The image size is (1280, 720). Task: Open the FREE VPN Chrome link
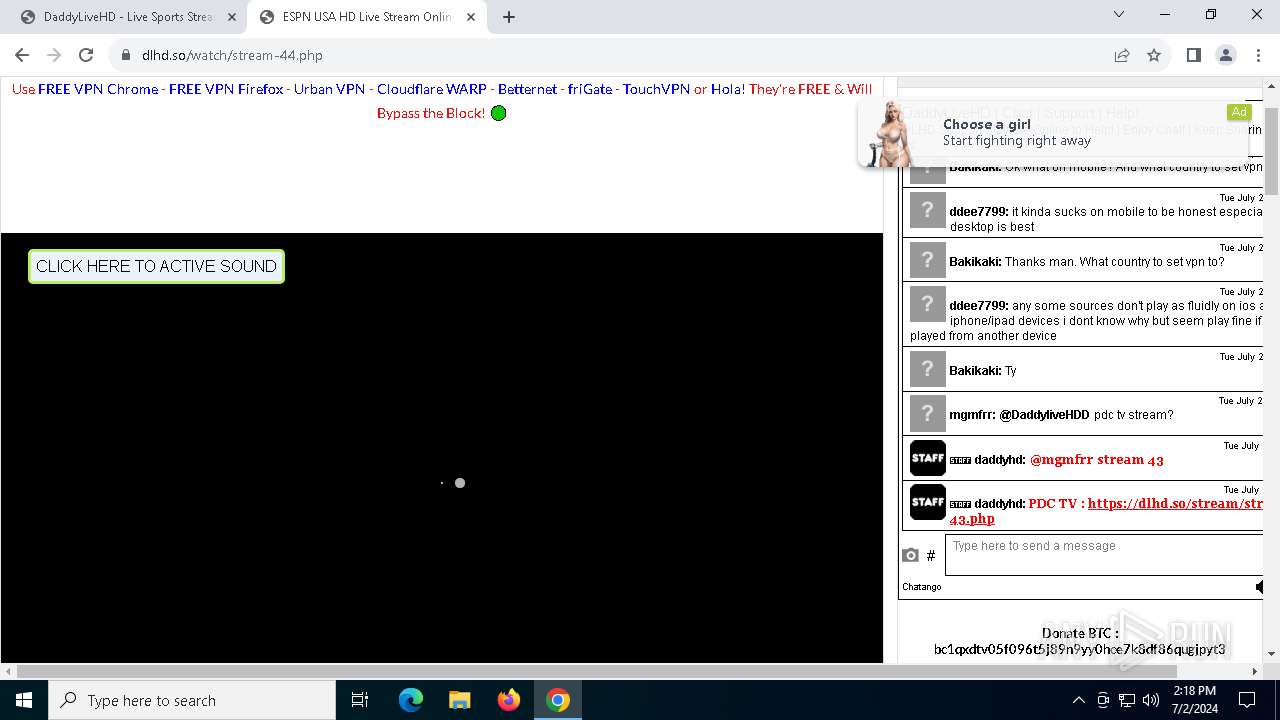(x=98, y=89)
